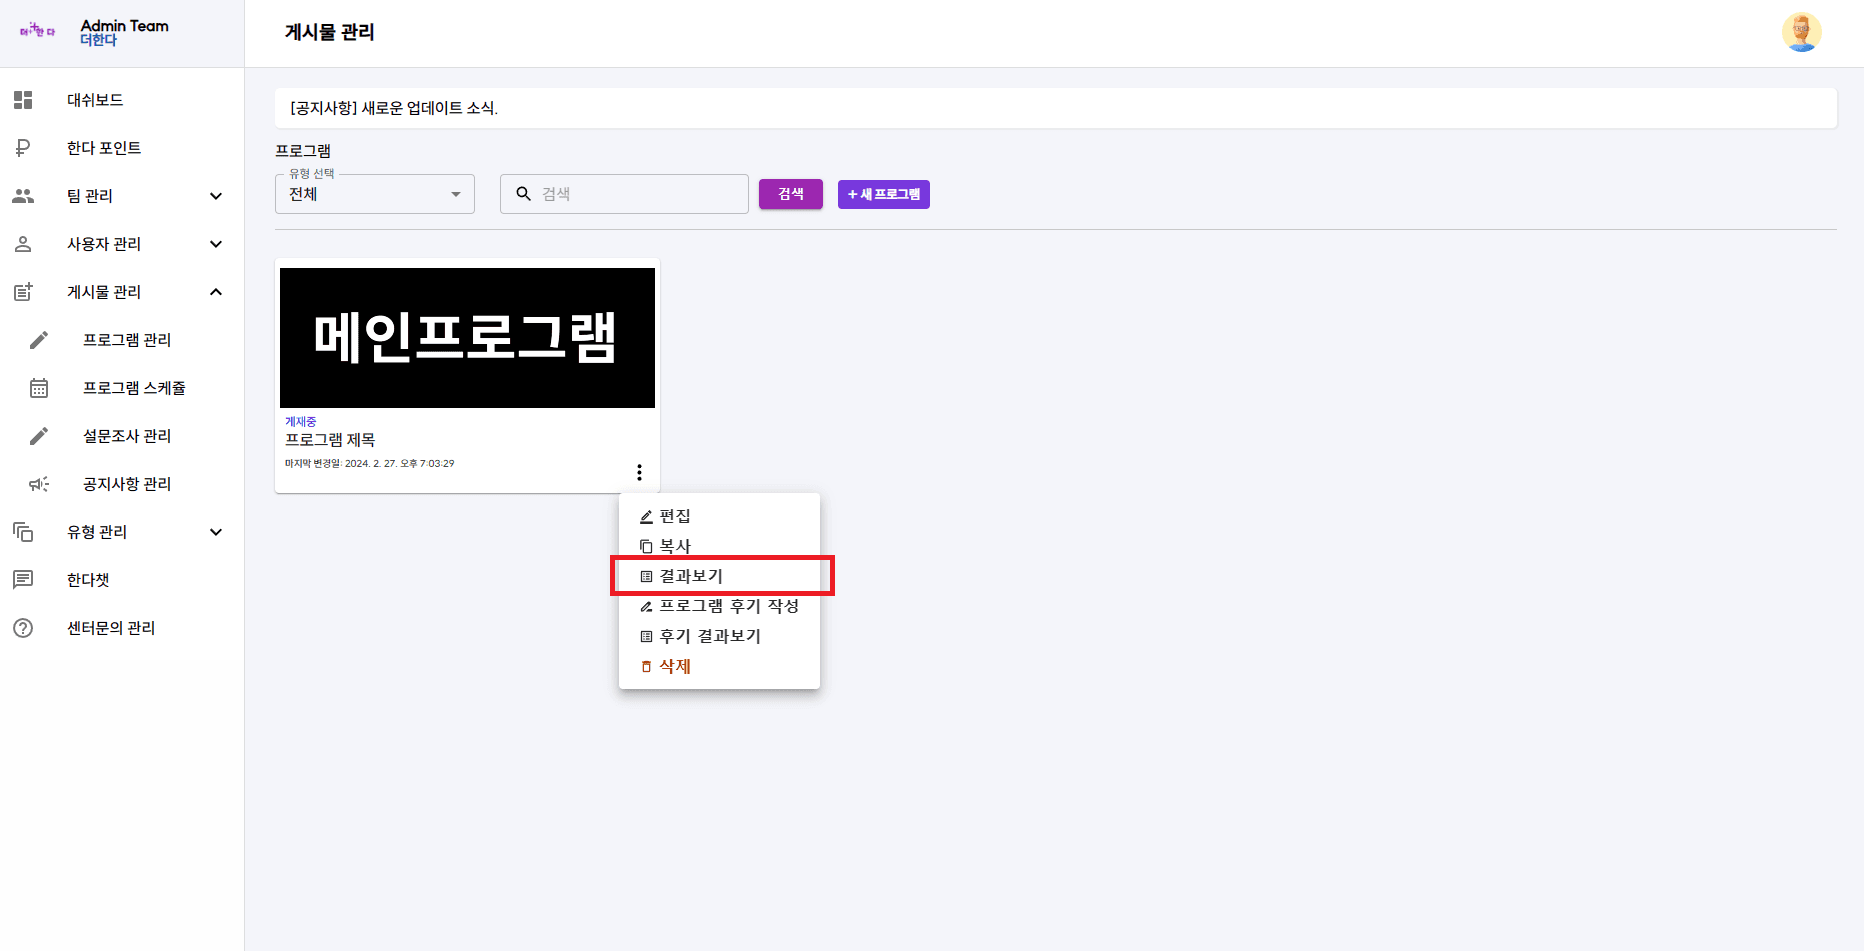Click the copy icon next to 복사
The width and height of the screenshot is (1864, 951).
(646, 547)
